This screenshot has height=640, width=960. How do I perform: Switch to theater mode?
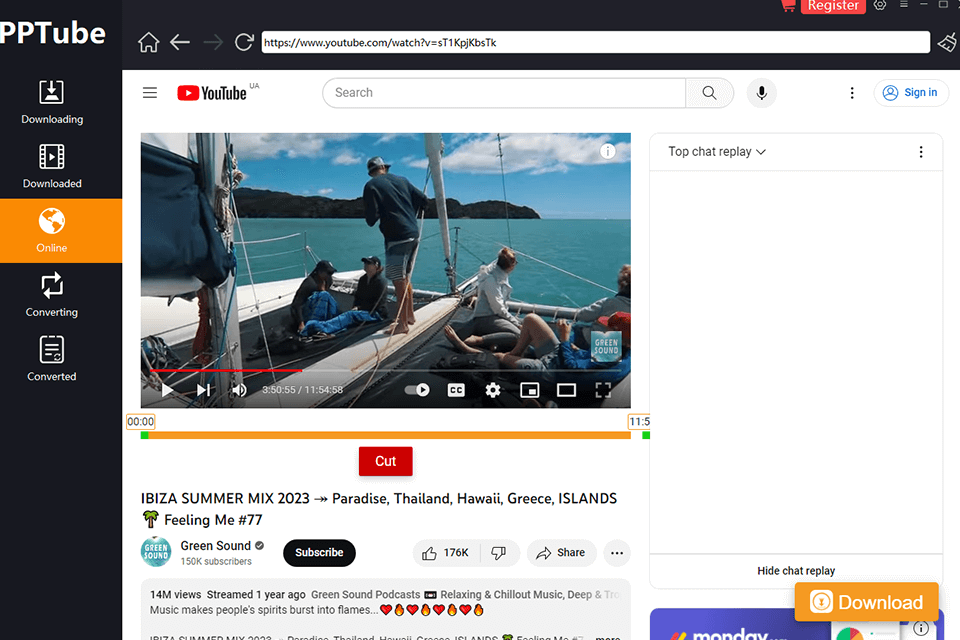(x=566, y=390)
